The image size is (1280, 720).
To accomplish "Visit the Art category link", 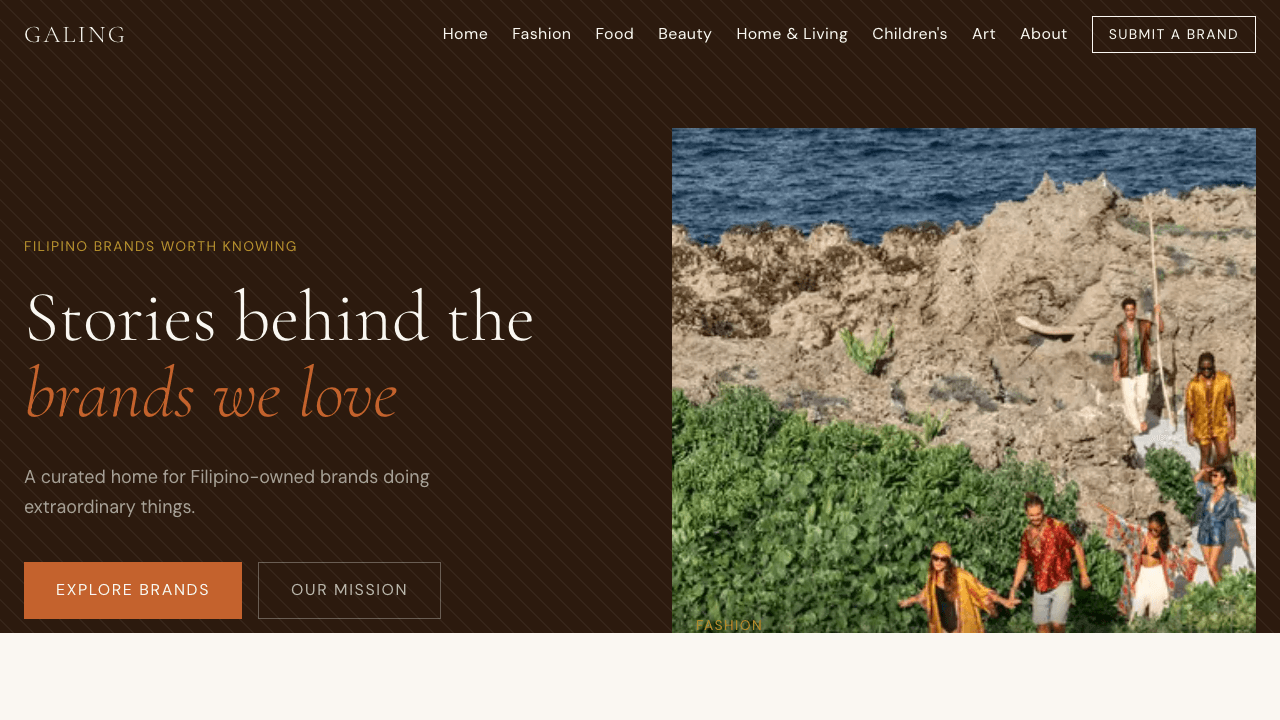I will 984,34.
